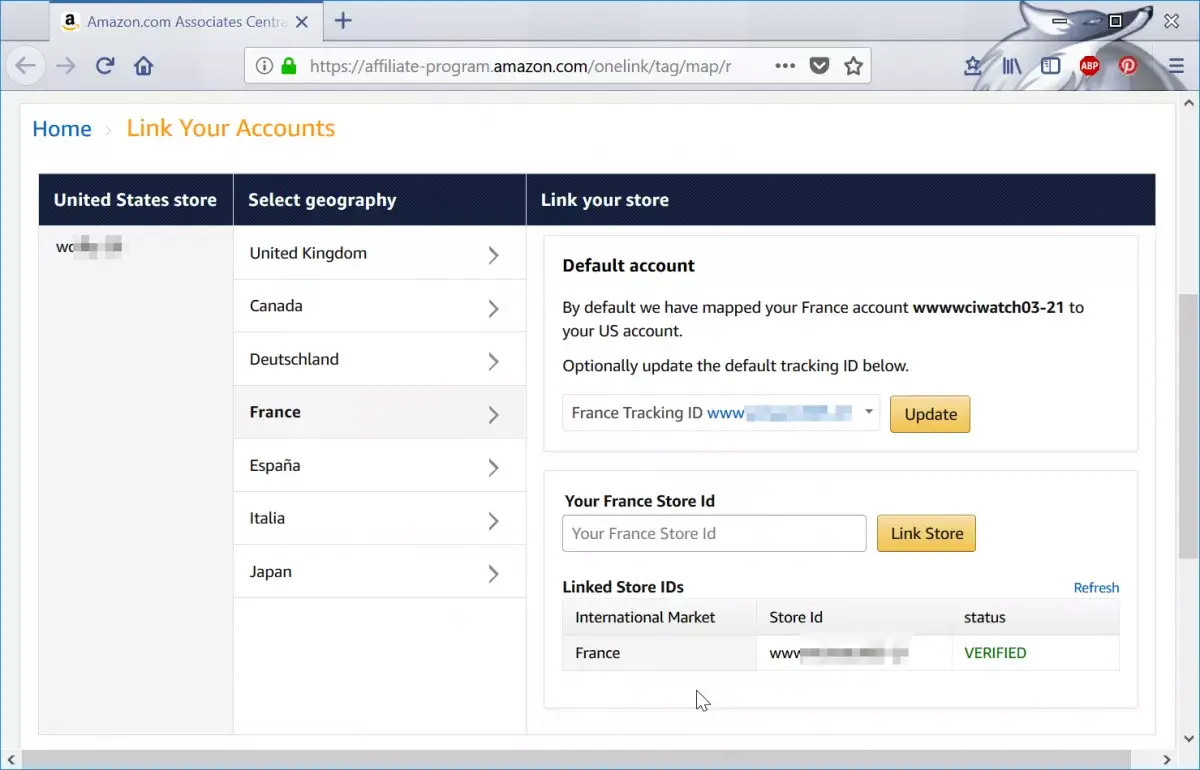
Task: Click the green padlock security icon
Action: tap(289, 66)
